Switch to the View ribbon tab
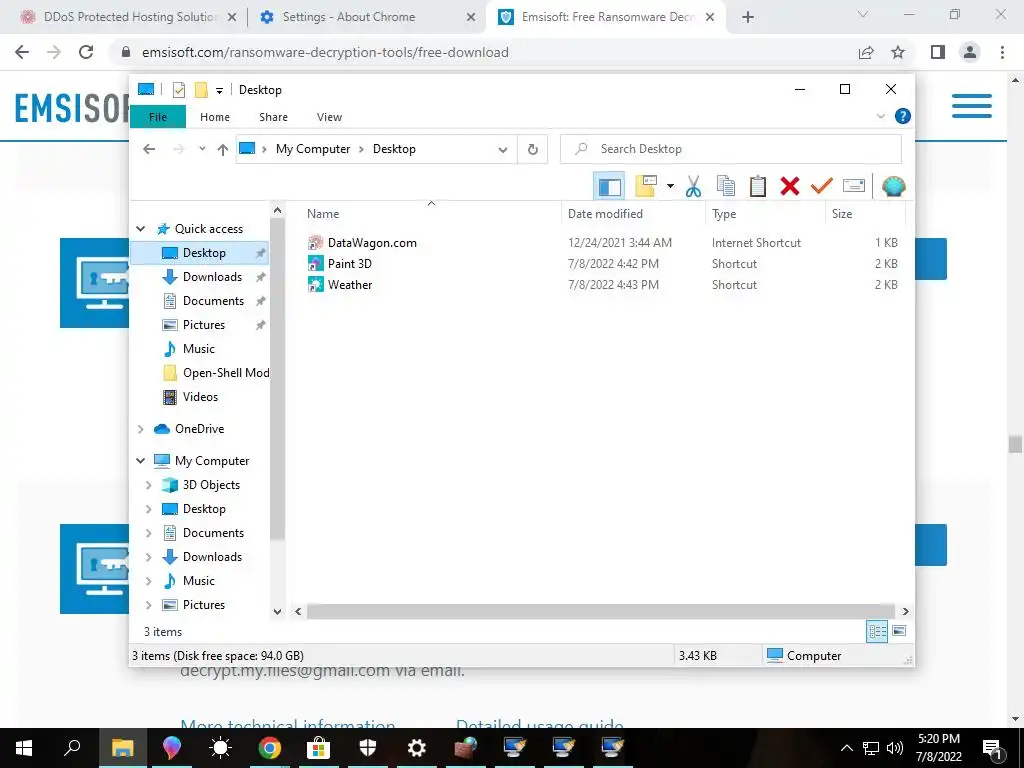 pos(329,117)
